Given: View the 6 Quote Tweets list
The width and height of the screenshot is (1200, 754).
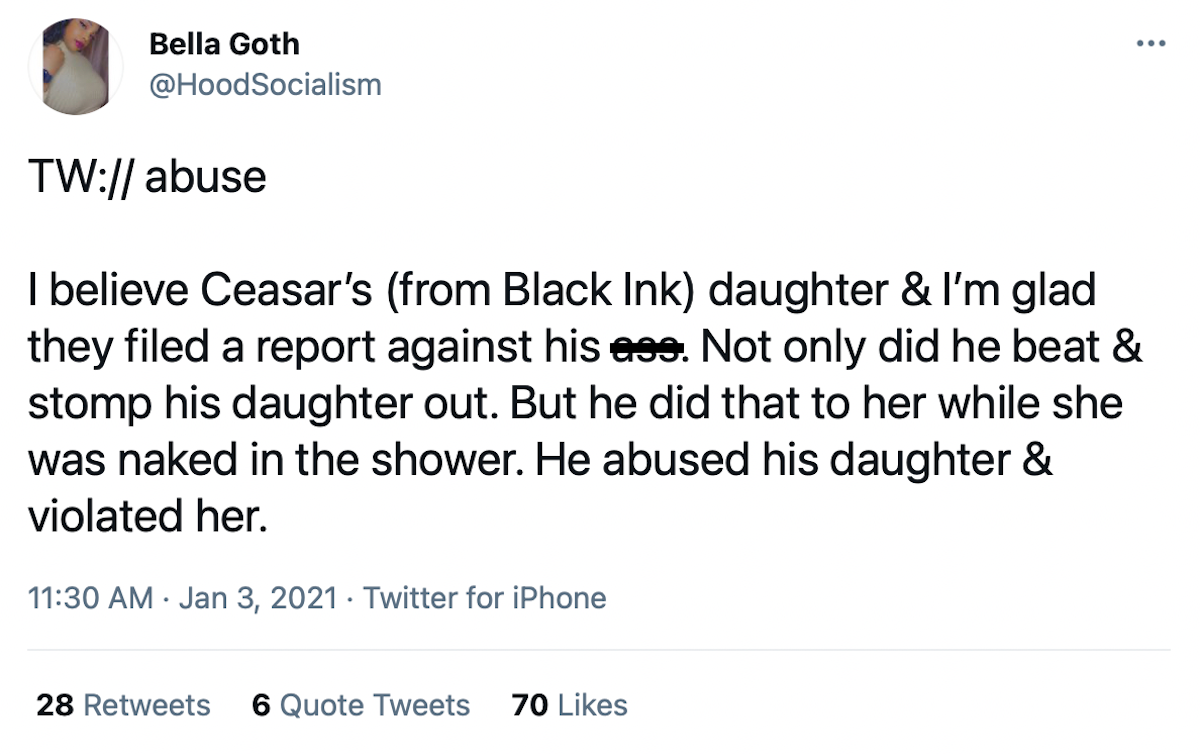Looking at the screenshot, I should click(361, 705).
